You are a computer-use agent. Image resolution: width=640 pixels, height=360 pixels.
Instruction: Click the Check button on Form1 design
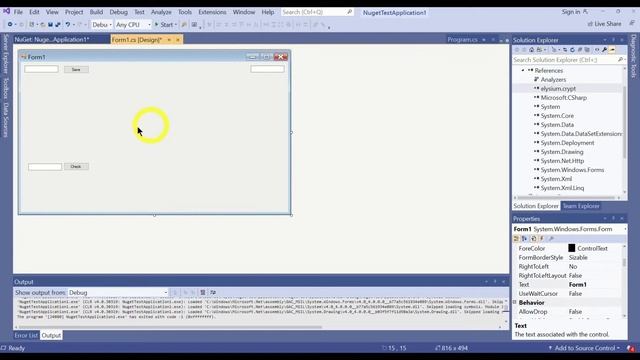point(76,167)
